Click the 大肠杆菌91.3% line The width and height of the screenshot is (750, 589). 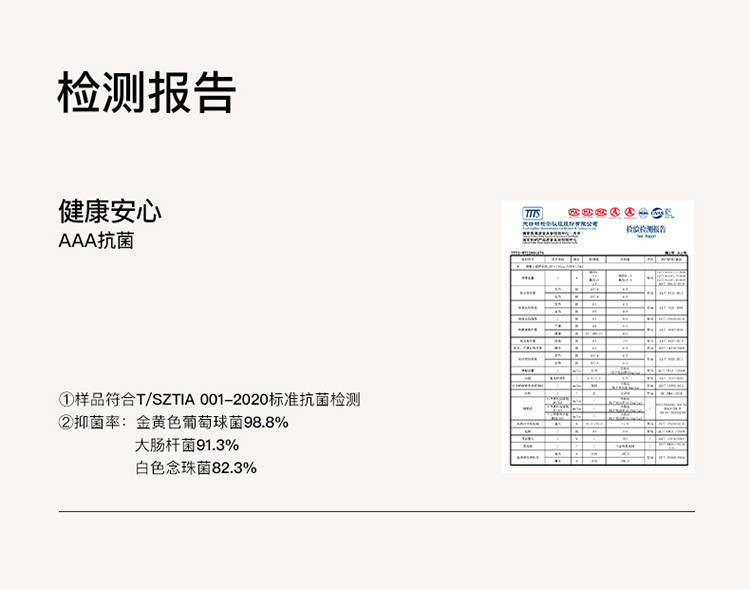point(187,445)
